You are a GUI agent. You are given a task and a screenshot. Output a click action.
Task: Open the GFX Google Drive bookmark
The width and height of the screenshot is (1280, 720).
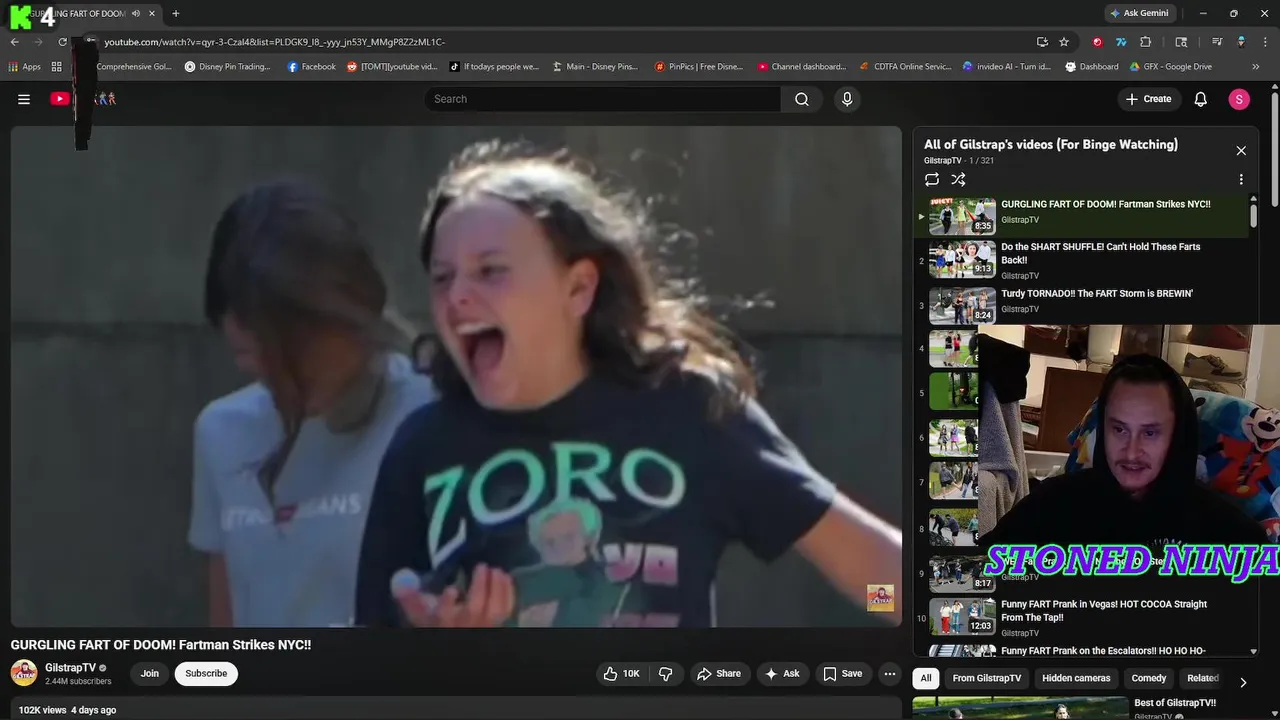click(1171, 67)
